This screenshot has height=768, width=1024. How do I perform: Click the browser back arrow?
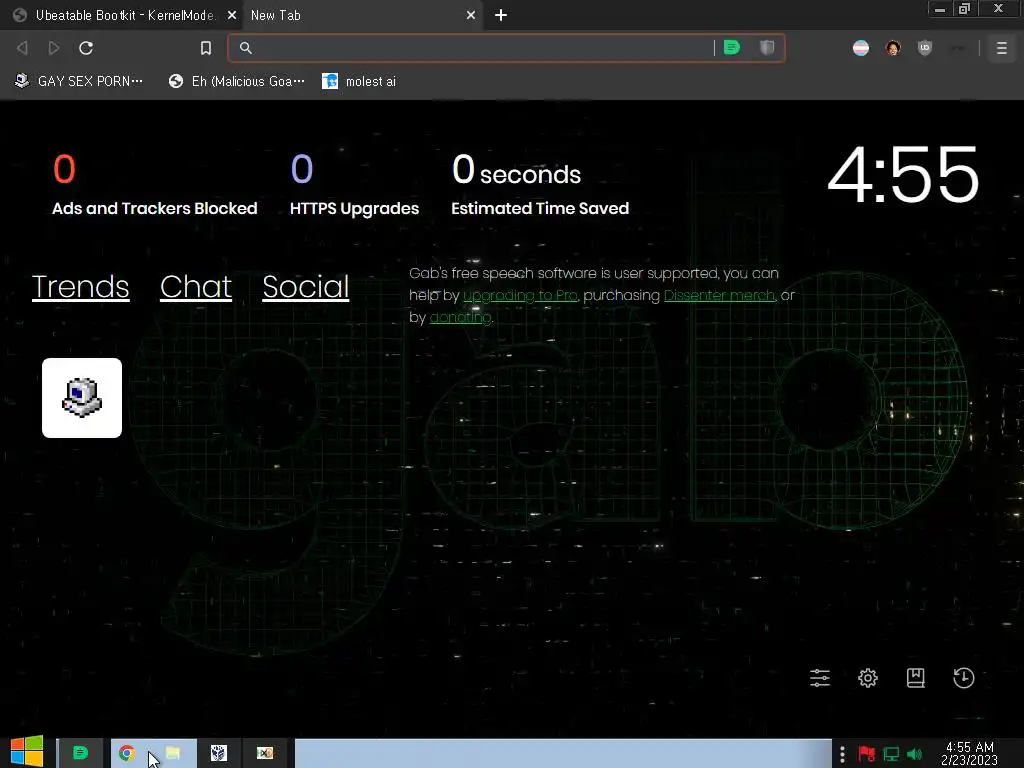[x=22, y=48]
